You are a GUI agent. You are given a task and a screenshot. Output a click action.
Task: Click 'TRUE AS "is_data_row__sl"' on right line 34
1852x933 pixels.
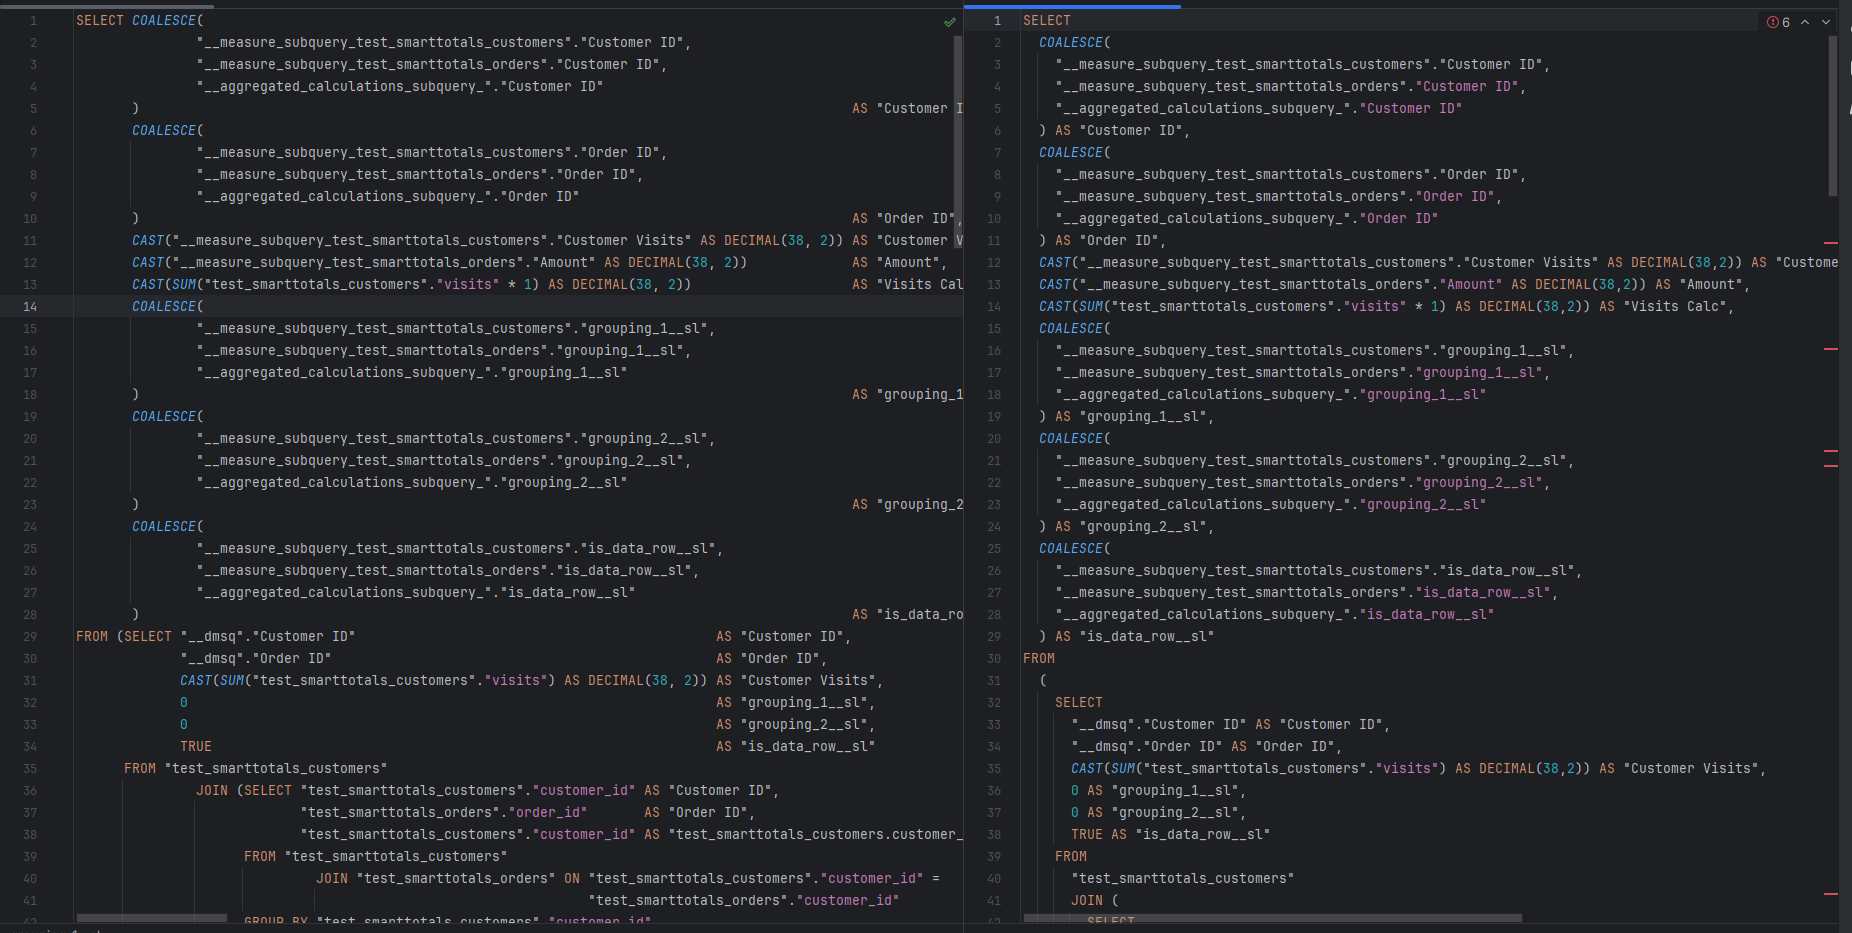pyautogui.click(x=1171, y=835)
